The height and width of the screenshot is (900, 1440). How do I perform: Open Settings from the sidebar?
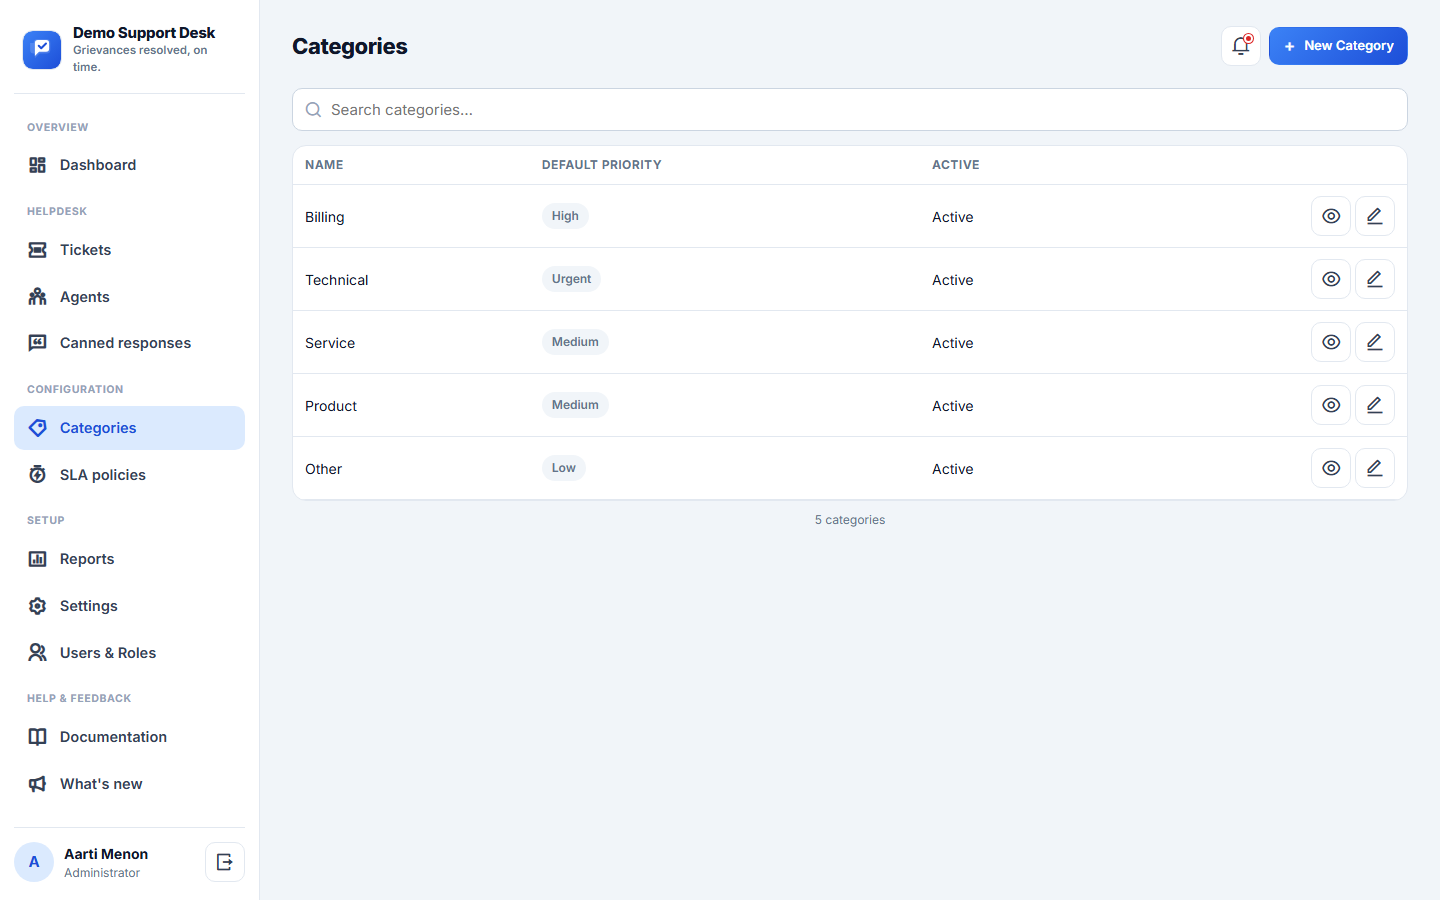(129, 606)
